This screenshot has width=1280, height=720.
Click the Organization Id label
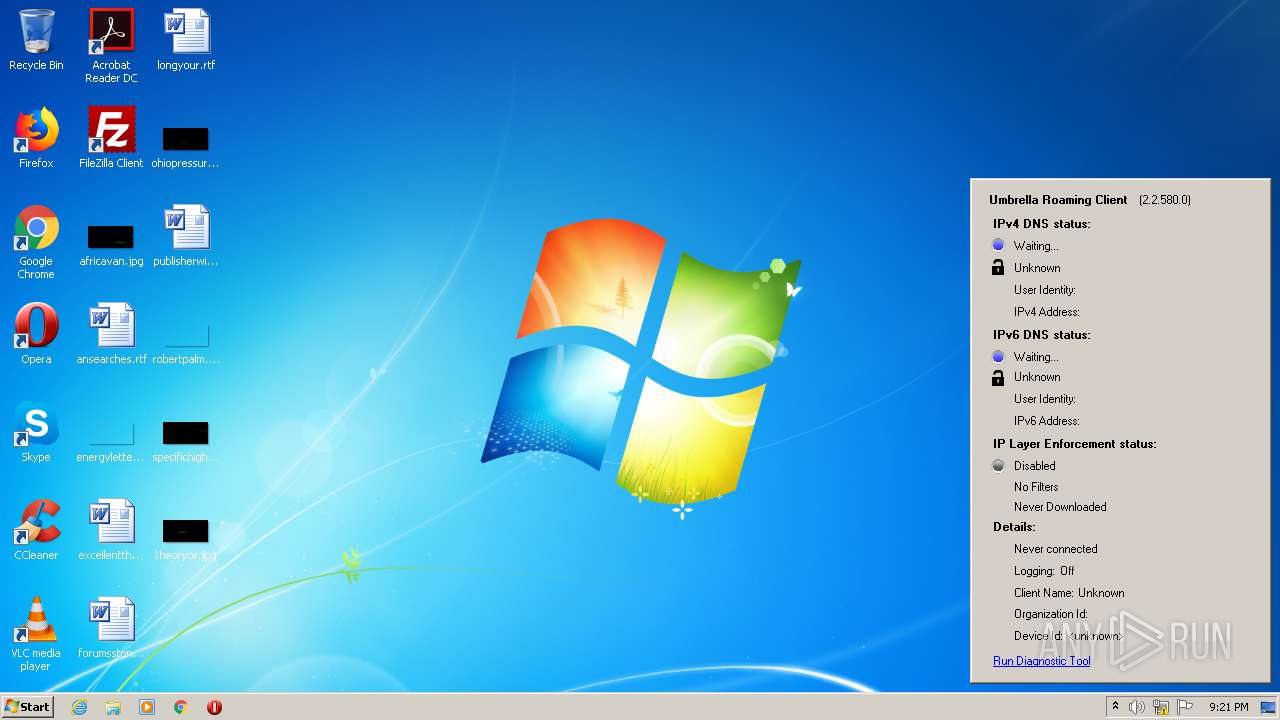point(1051,614)
